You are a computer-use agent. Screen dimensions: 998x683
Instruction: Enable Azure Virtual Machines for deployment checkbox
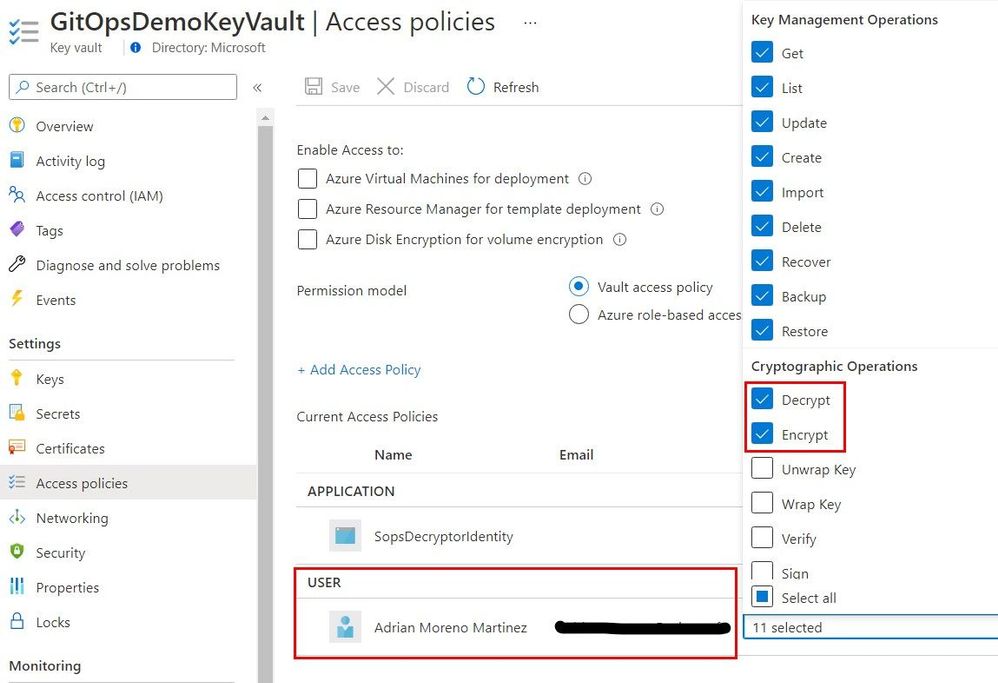(307, 179)
